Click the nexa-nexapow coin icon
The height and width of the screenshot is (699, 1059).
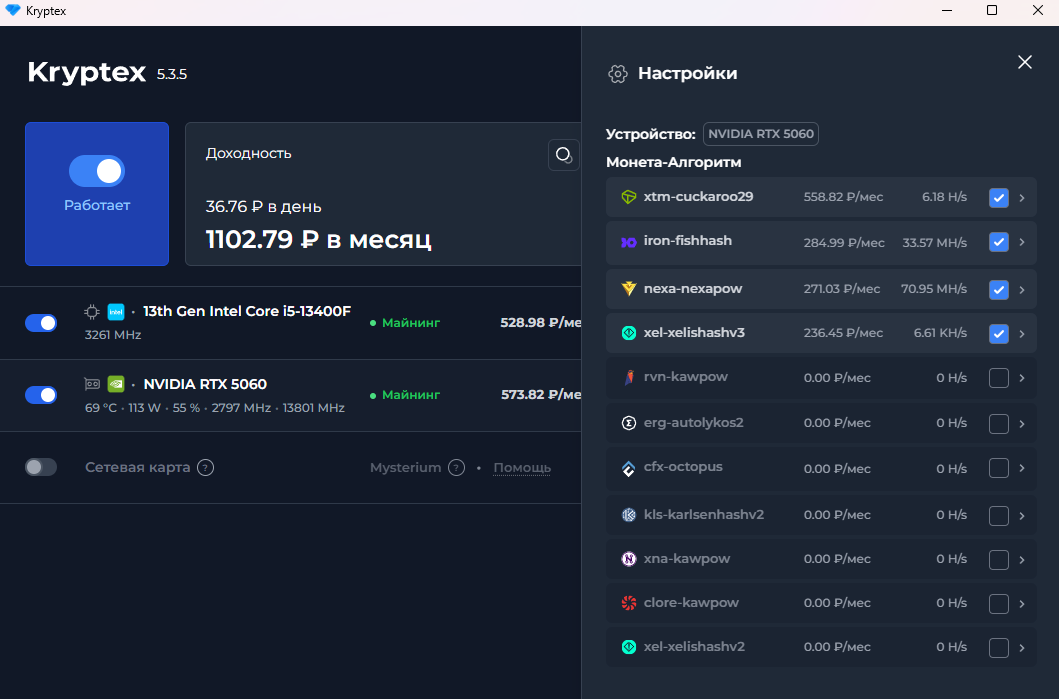pyautogui.click(x=629, y=289)
